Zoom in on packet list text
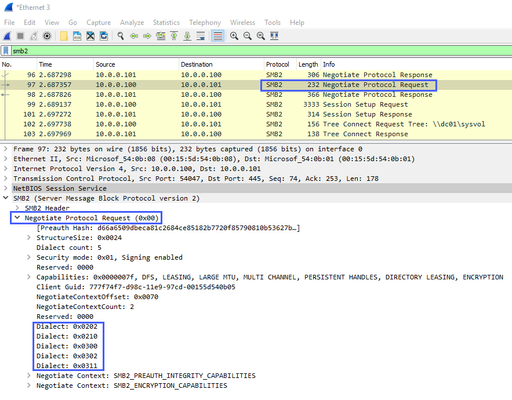This screenshot has height=400, width=512. click(x=234, y=36)
